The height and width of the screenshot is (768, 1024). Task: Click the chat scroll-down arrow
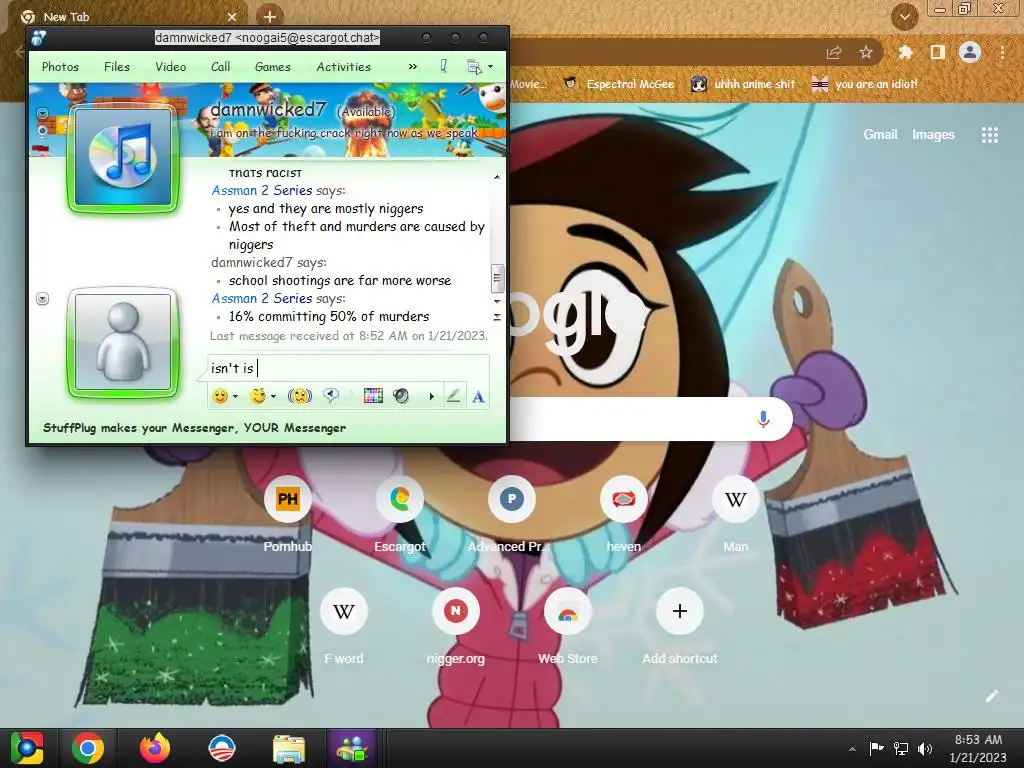pos(497,302)
